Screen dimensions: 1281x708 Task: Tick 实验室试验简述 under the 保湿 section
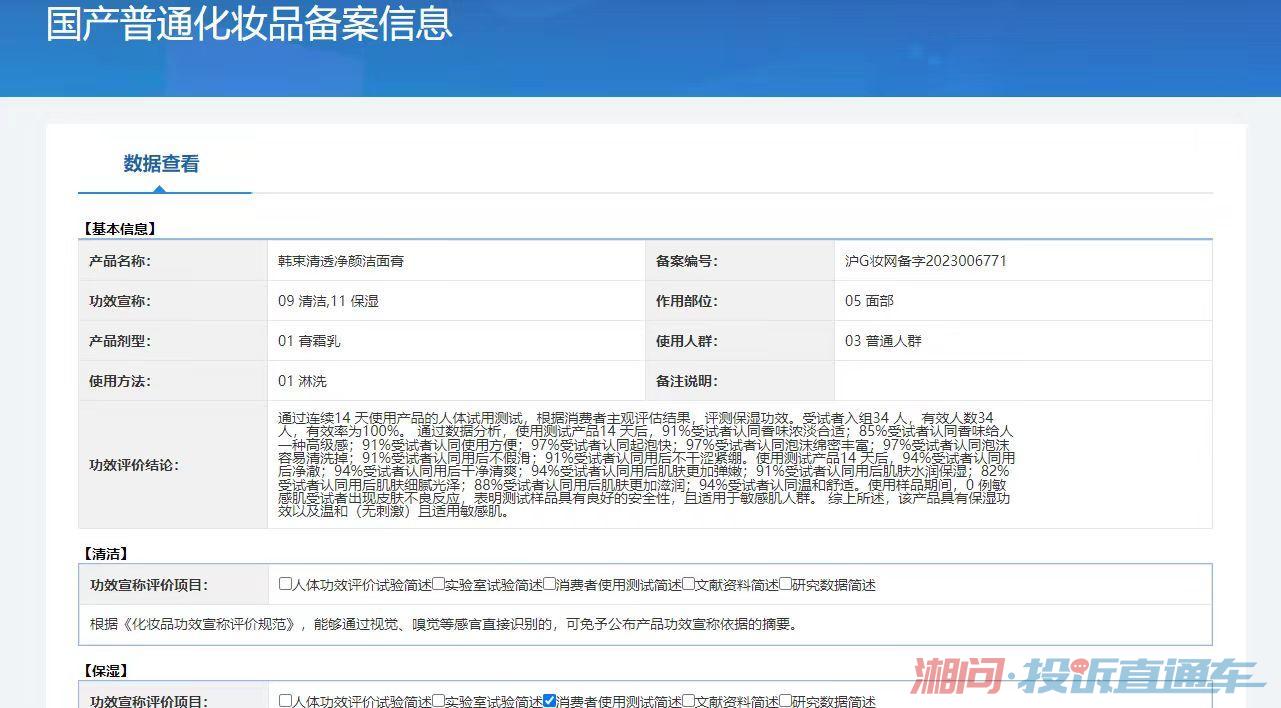click(438, 701)
